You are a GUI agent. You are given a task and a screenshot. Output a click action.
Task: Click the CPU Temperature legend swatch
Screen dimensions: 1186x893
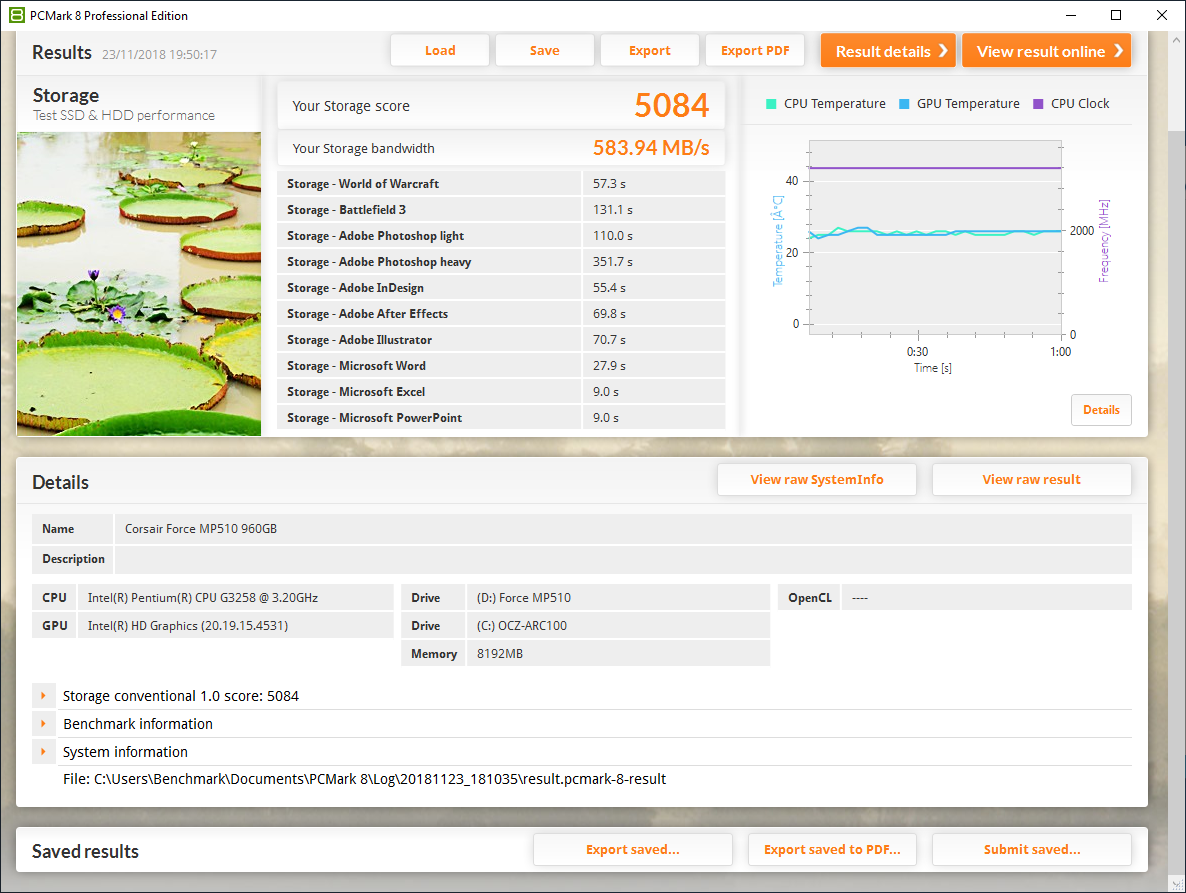coord(771,104)
